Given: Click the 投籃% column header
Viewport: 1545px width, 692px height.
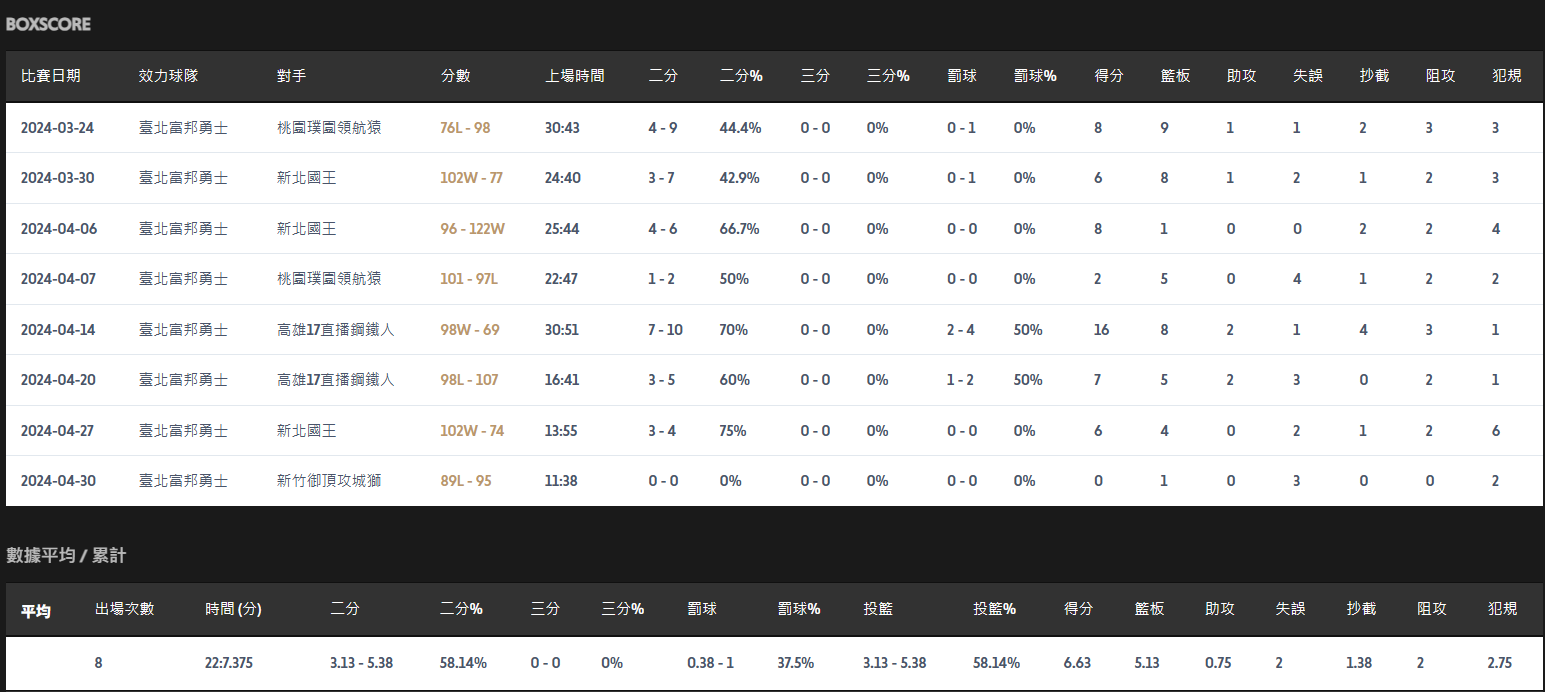Looking at the screenshot, I should [994, 609].
